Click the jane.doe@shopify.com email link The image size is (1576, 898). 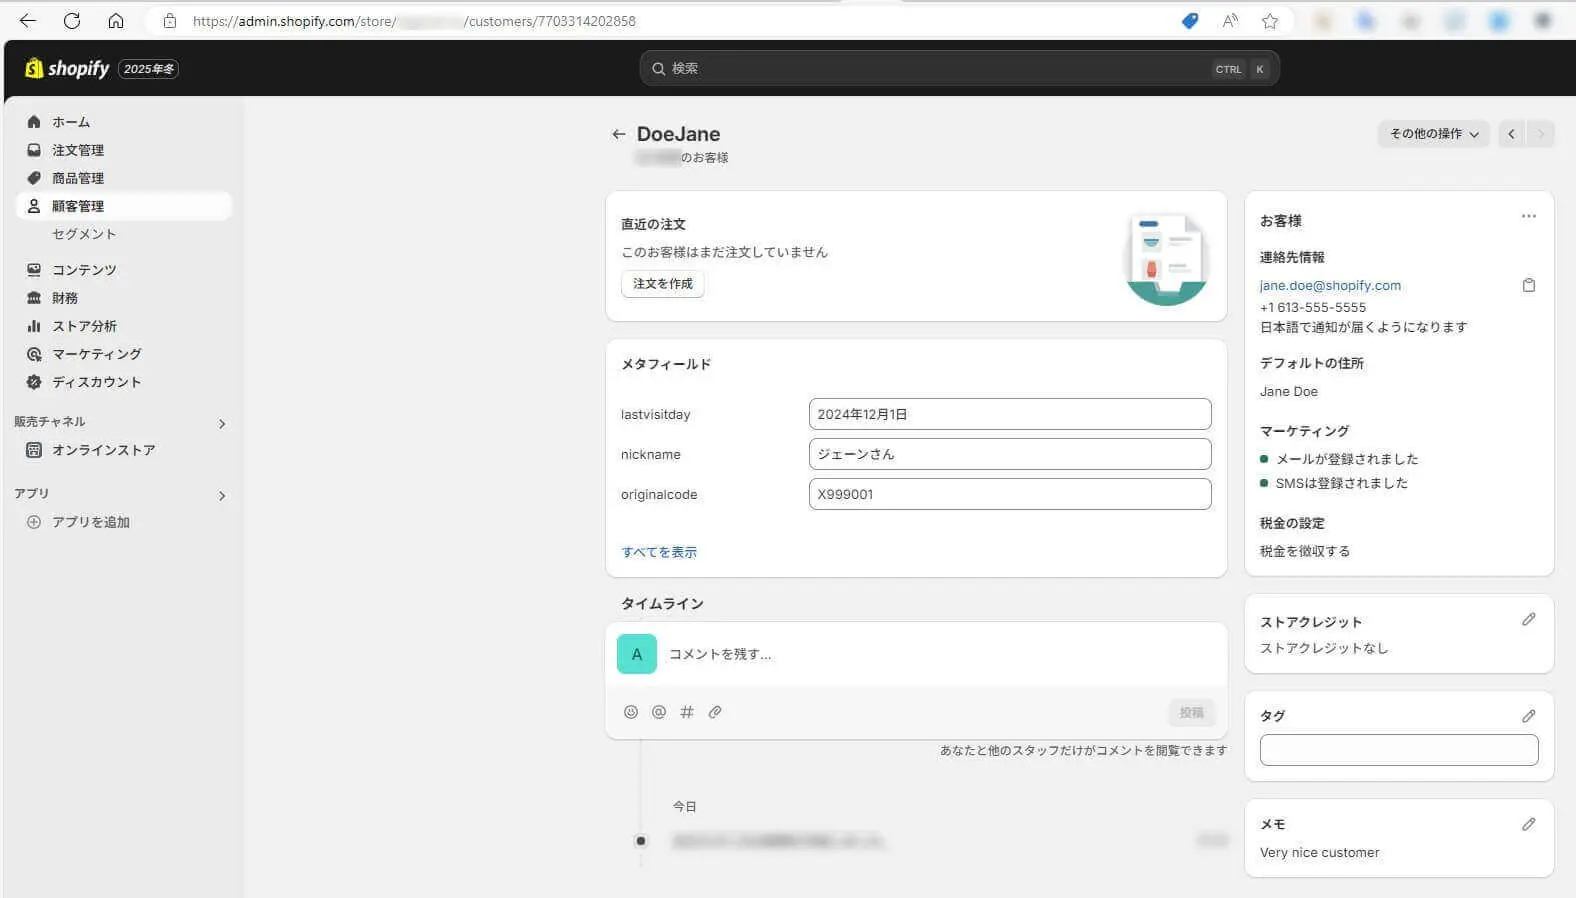1330,285
